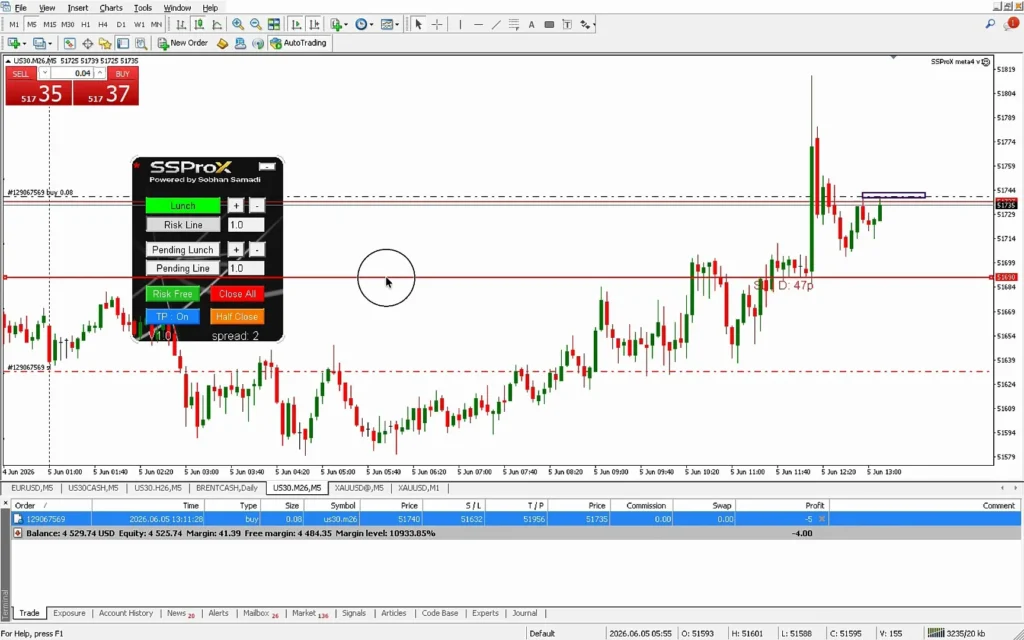Viewport: 1024px width, 640px height.
Task: Toggle Chart Shift
Action: tap(314, 25)
